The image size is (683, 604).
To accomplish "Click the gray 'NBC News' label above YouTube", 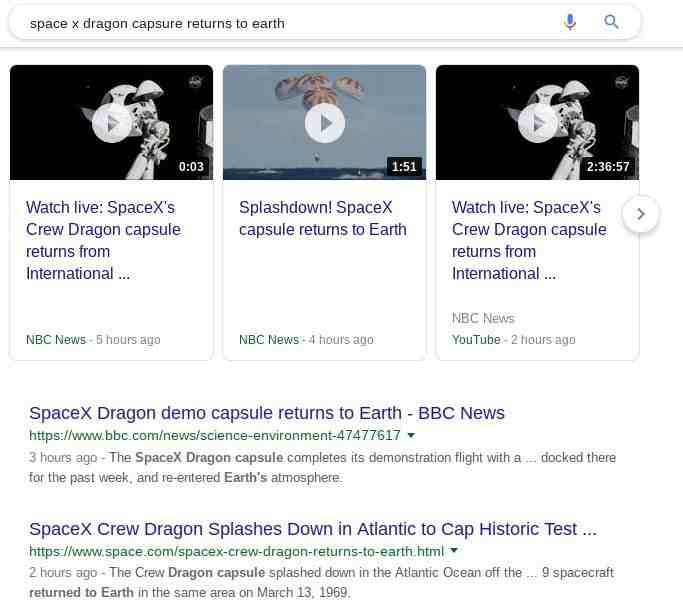I will [483, 318].
